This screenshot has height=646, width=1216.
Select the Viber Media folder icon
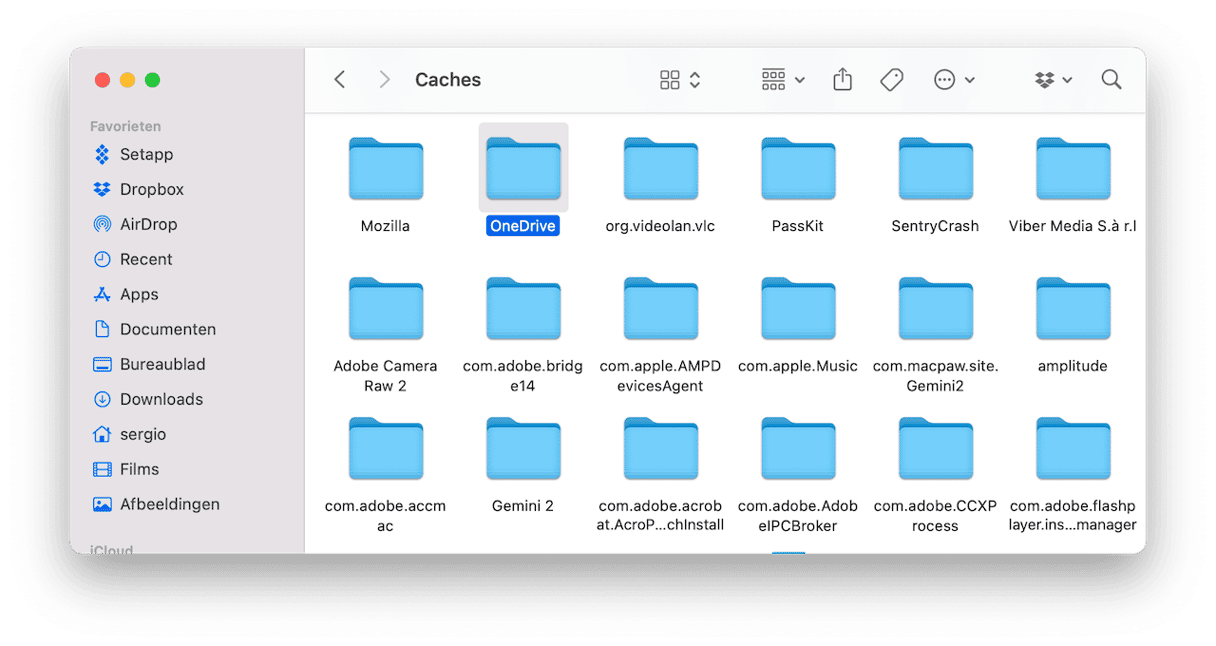coord(1073,169)
